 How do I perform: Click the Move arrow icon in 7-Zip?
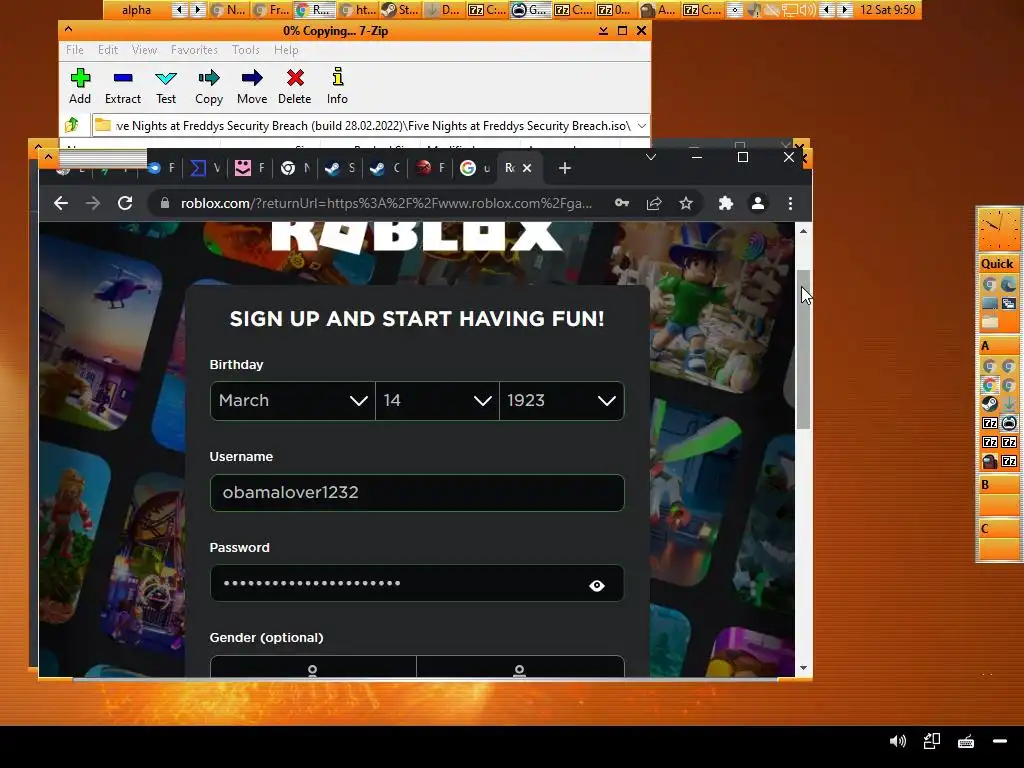click(252, 86)
